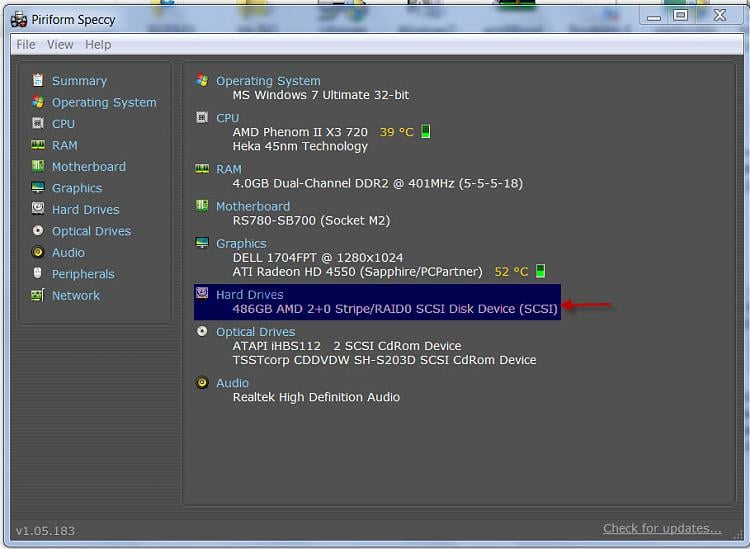Screen dimensions: 750x549
Task: Click the green CPU temperature indicator icon
Action: [426, 131]
